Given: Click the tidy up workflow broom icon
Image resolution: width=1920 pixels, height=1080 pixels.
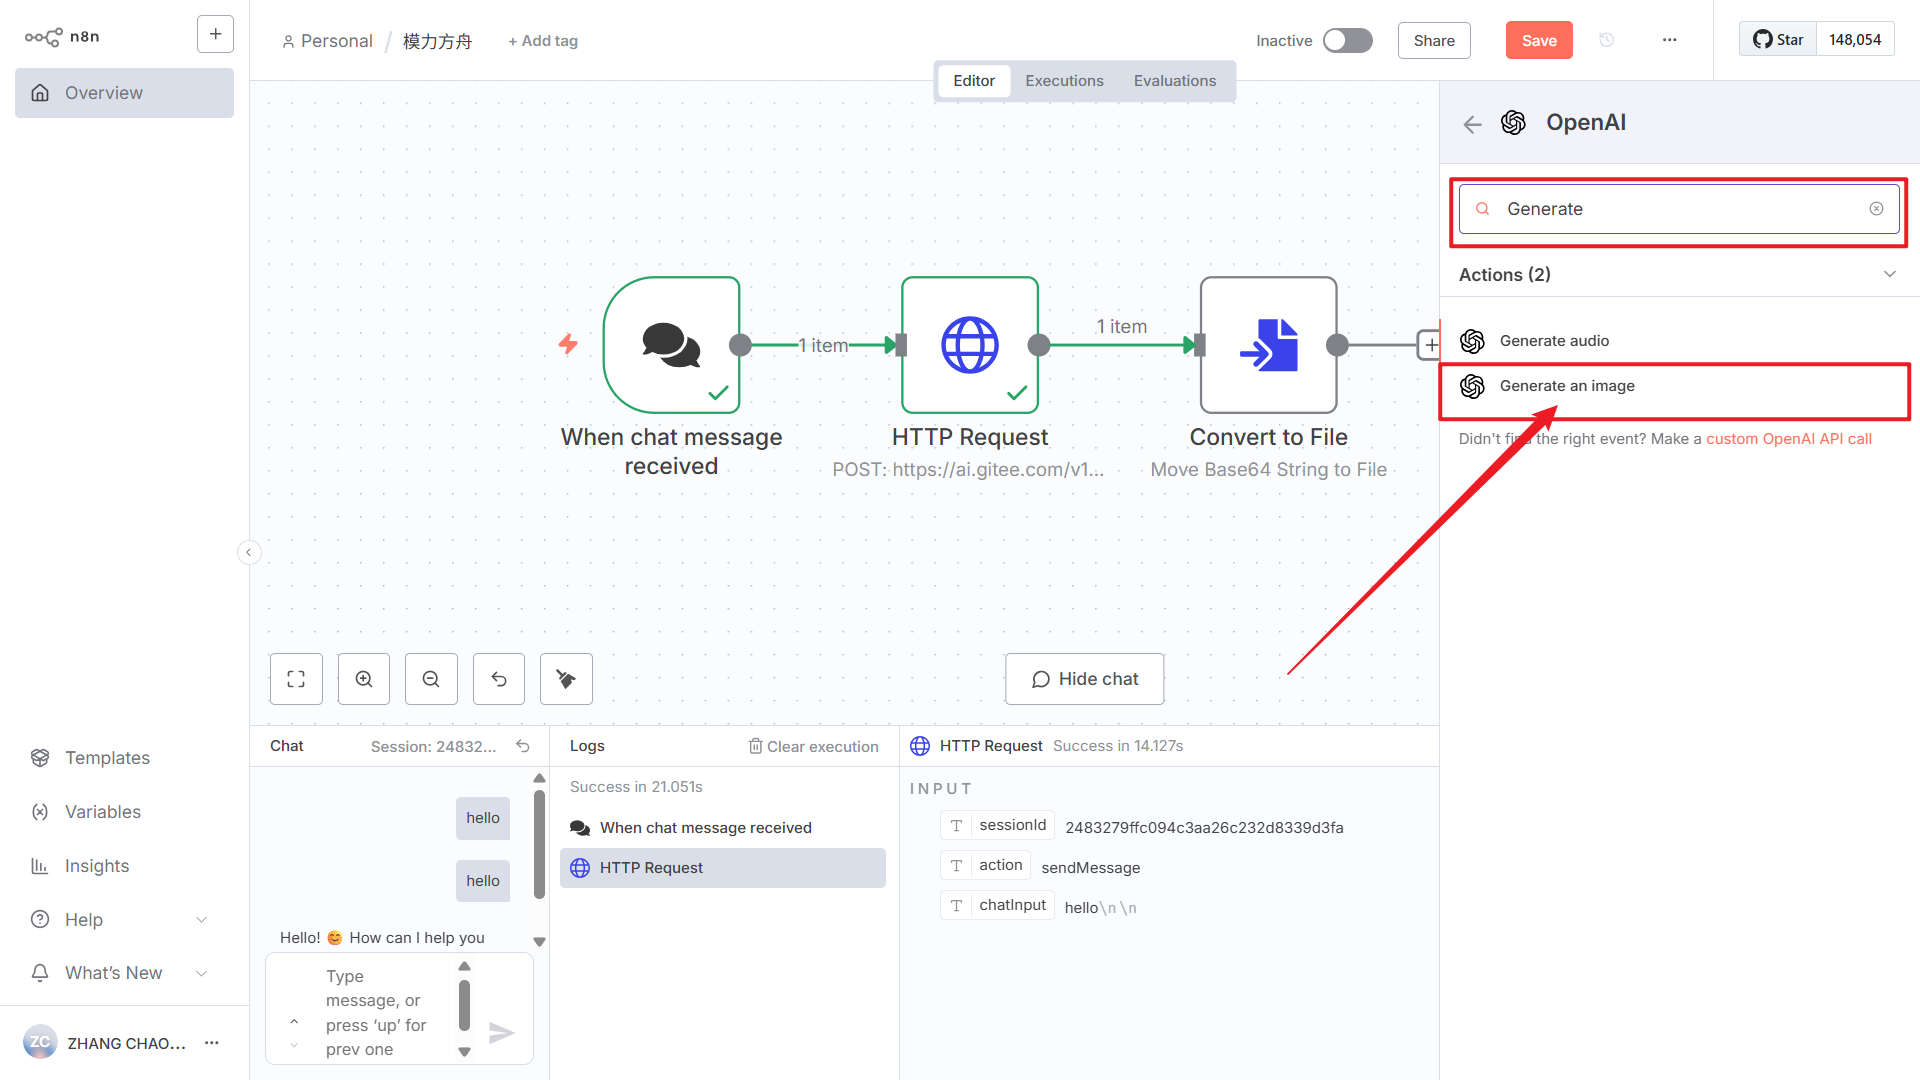Looking at the screenshot, I should 566,679.
